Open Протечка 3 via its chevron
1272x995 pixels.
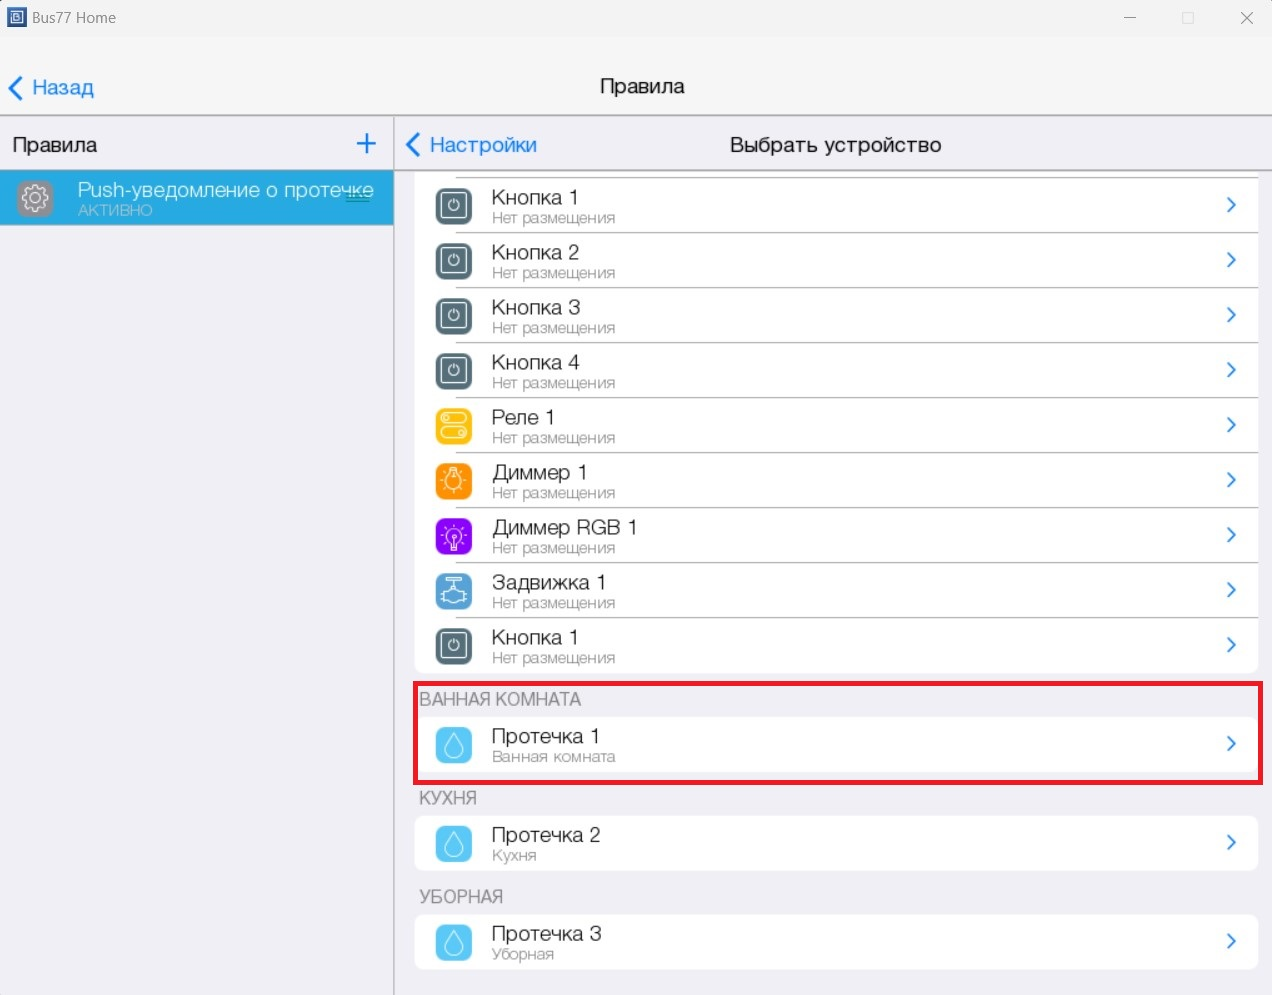(1231, 941)
